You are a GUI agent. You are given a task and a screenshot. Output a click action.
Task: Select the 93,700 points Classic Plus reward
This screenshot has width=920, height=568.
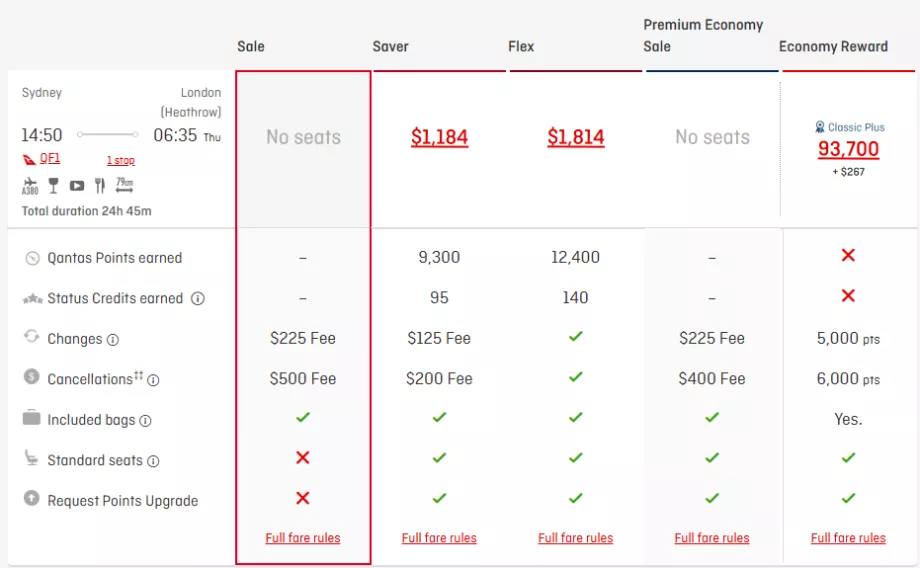848,149
